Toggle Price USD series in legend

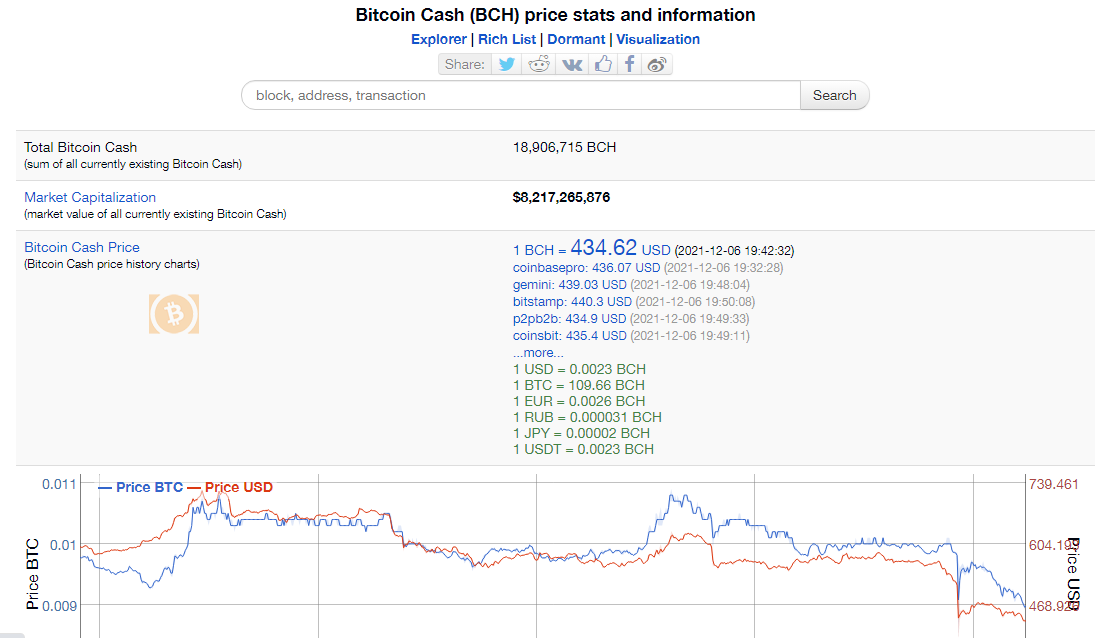[231, 487]
